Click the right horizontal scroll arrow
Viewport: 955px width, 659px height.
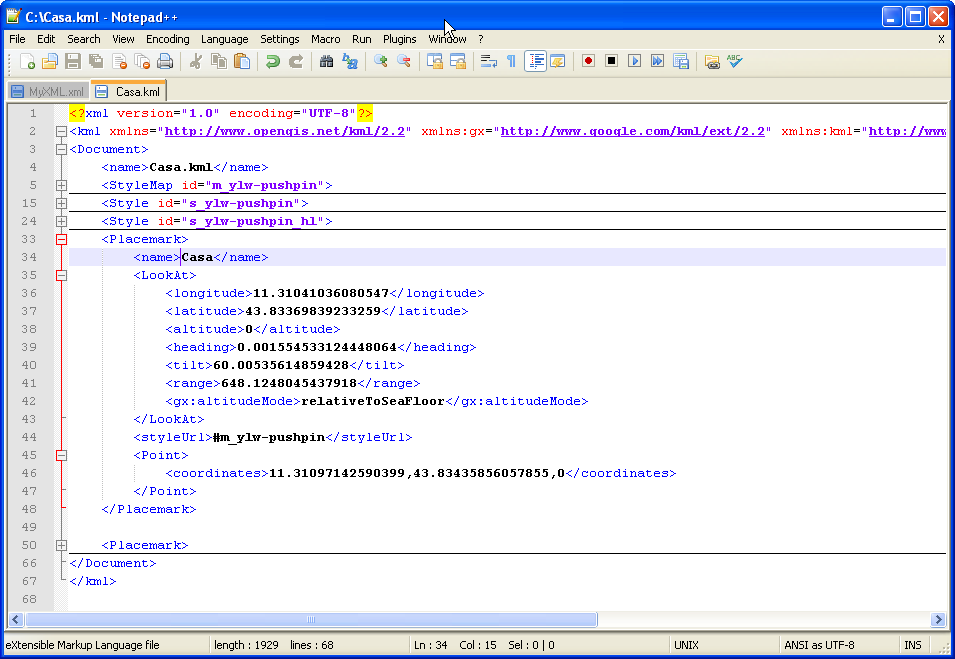coord(938,619)
